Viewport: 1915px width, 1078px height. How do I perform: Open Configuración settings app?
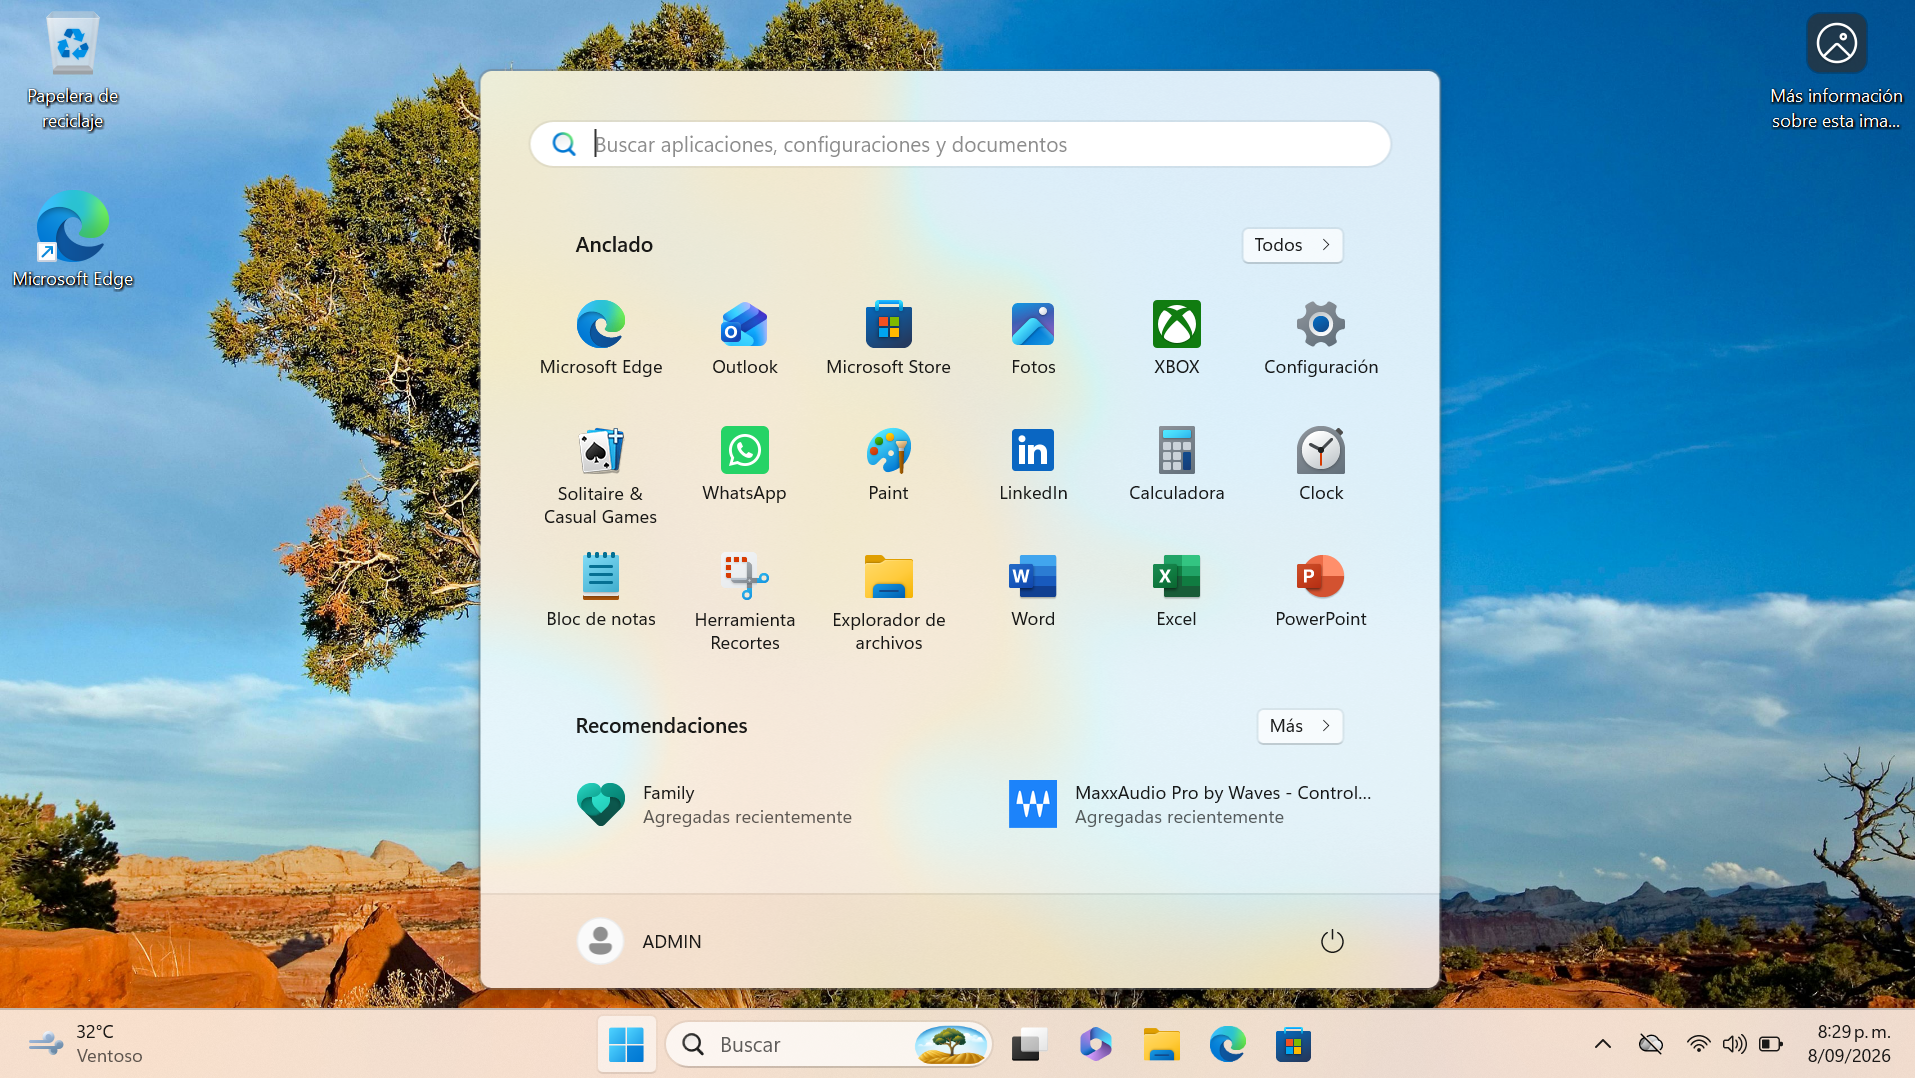tap(1321, 338)
